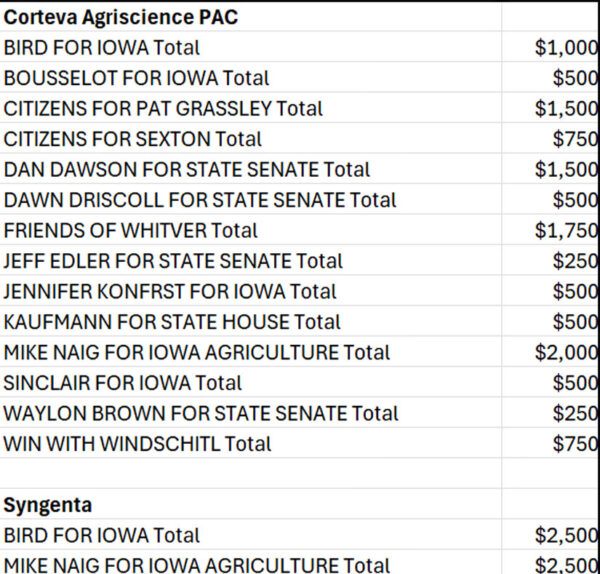Image resolution: width=600 pixels, height=574 pixels.
Task: Select the $2,000 amount for Mike Naig
Action: coord(566,353)
